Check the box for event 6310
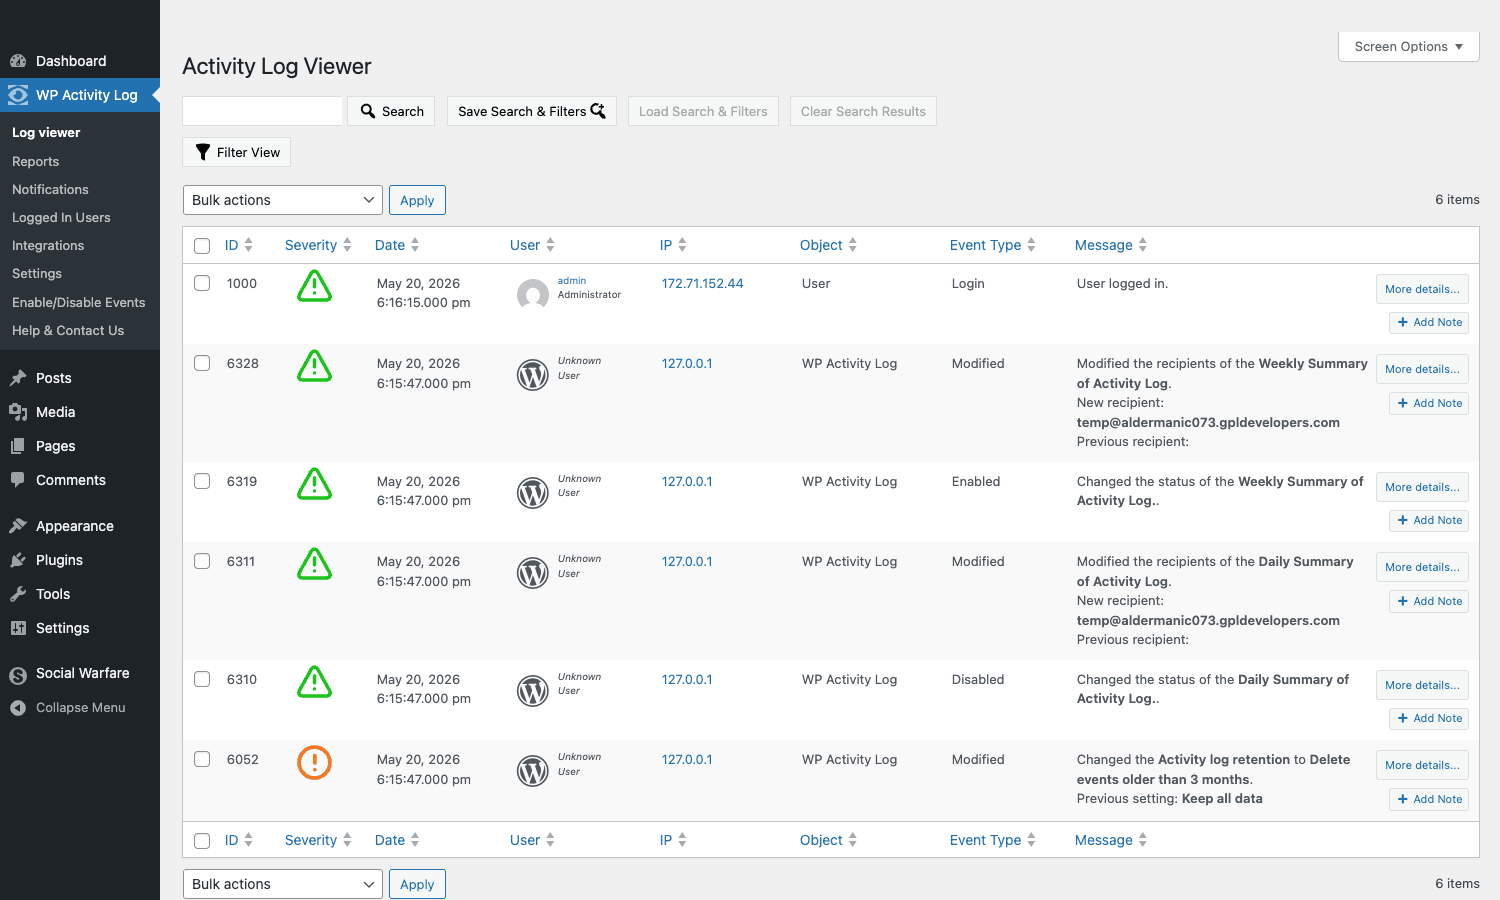This screenshot has width=1500, height=900. 202,679
